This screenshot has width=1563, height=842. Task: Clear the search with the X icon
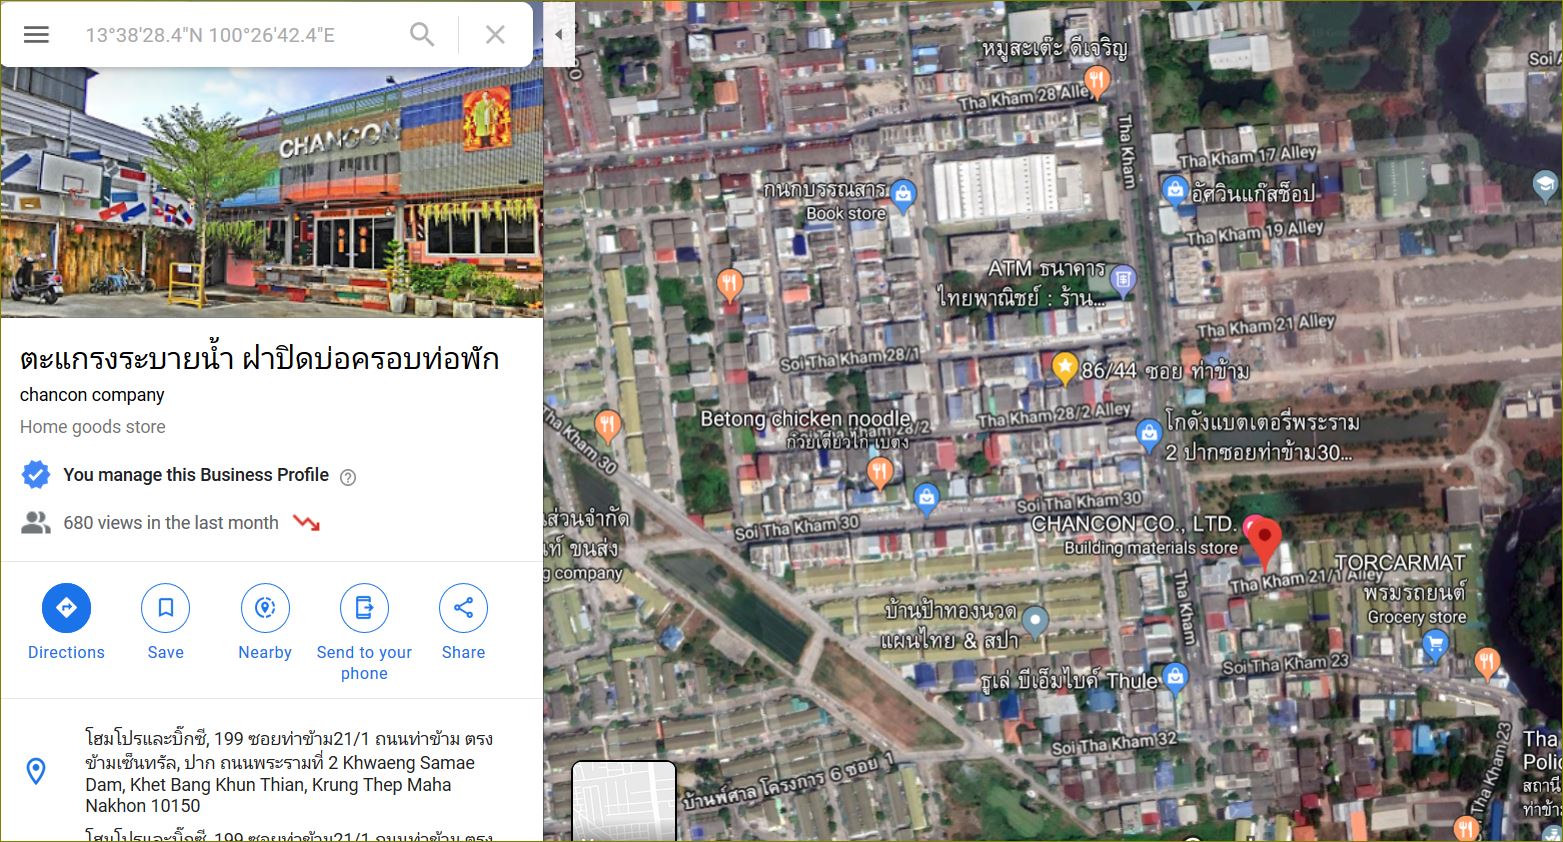pos(495,35)
